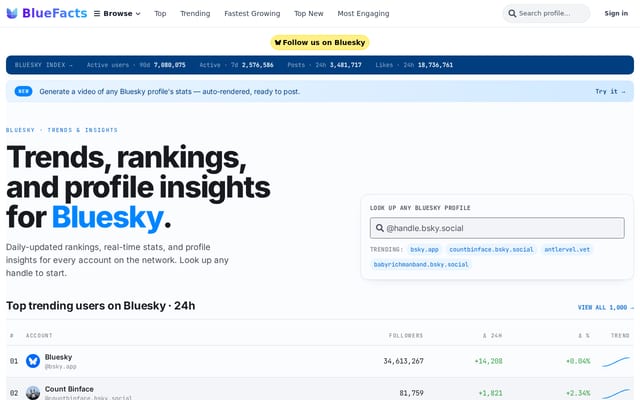Select countbinface.bsky.social trending chip

point(491,249)
